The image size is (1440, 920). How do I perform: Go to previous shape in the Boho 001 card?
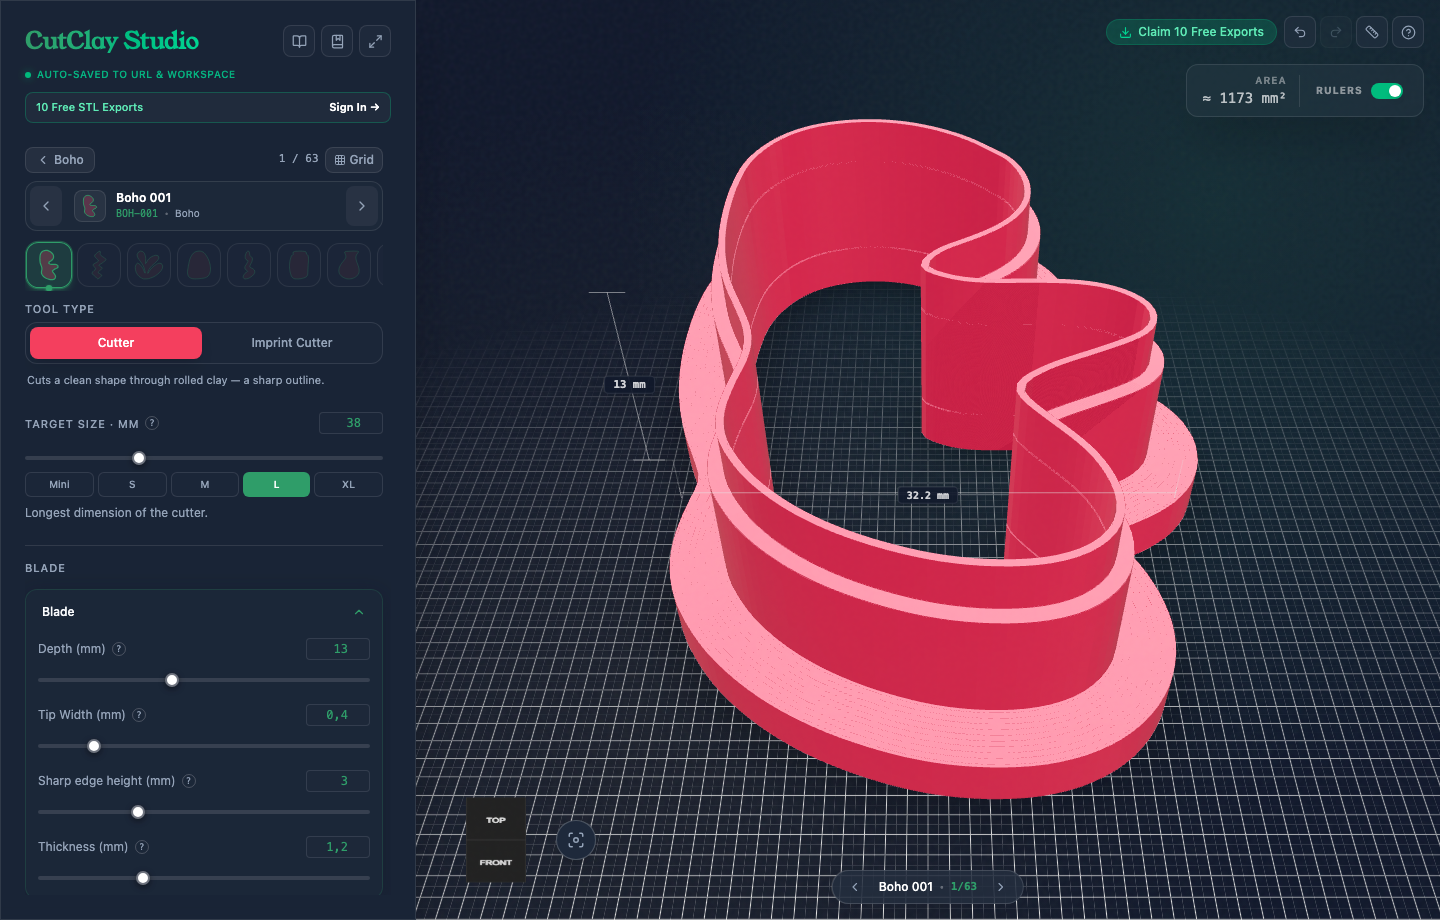[x=46, y=206]
